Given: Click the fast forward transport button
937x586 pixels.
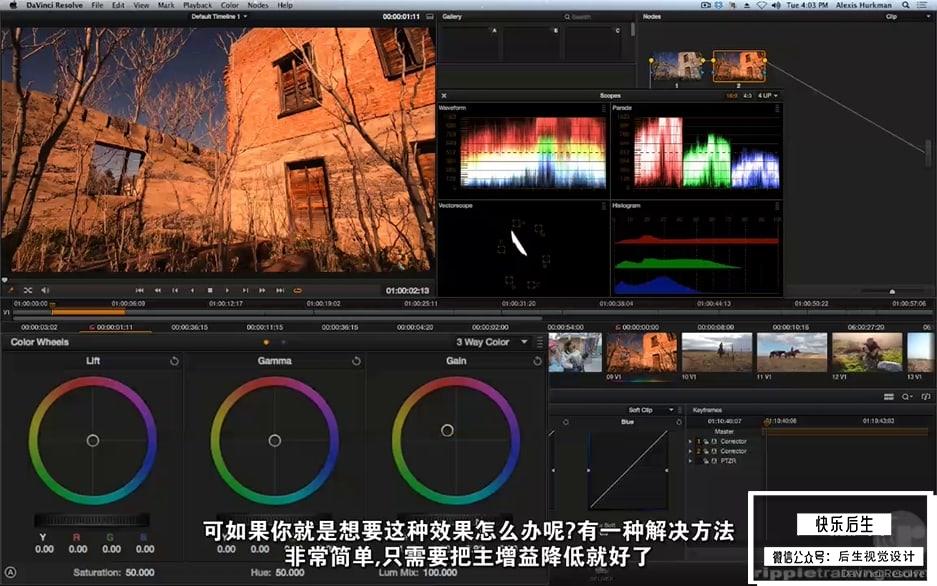Looking at the screenshot, I should point(262,290).
